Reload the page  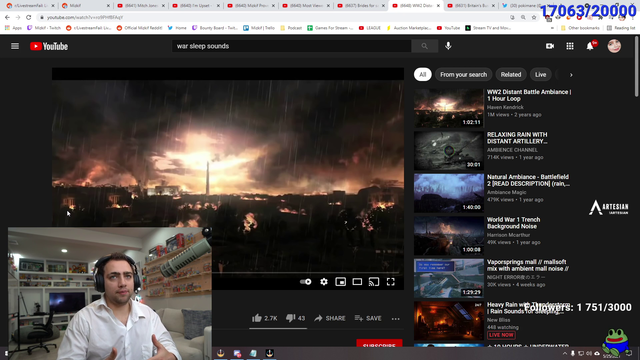click(29, 17)
